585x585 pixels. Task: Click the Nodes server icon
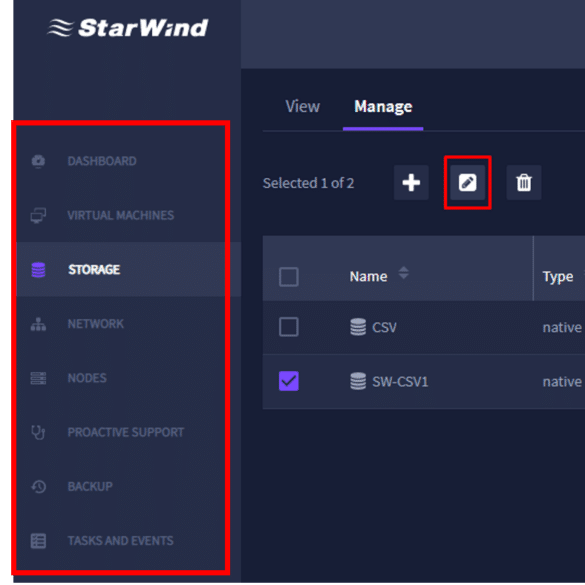pyautogui.click(x=38, y=378)
